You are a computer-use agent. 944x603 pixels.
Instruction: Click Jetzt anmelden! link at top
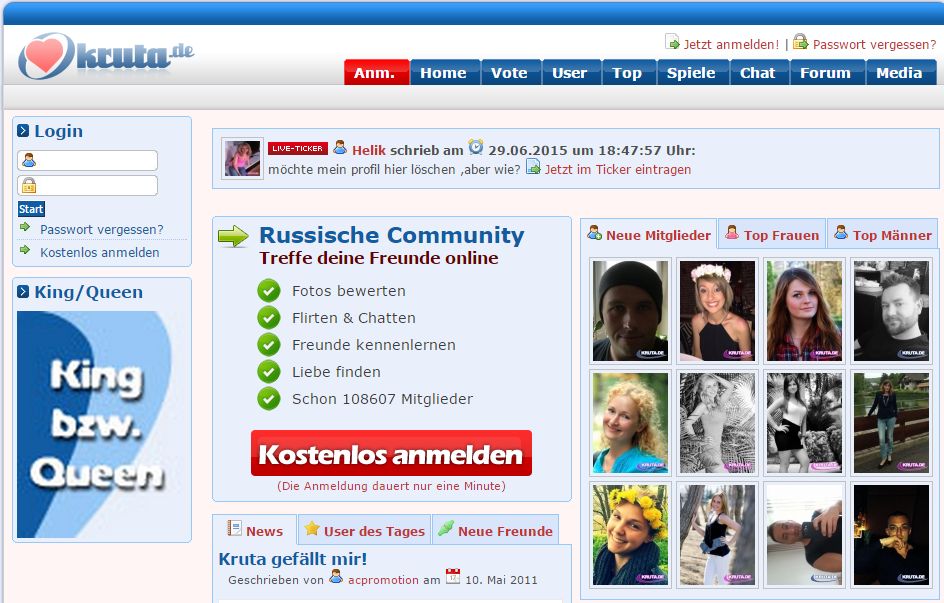tap(731, 45)
